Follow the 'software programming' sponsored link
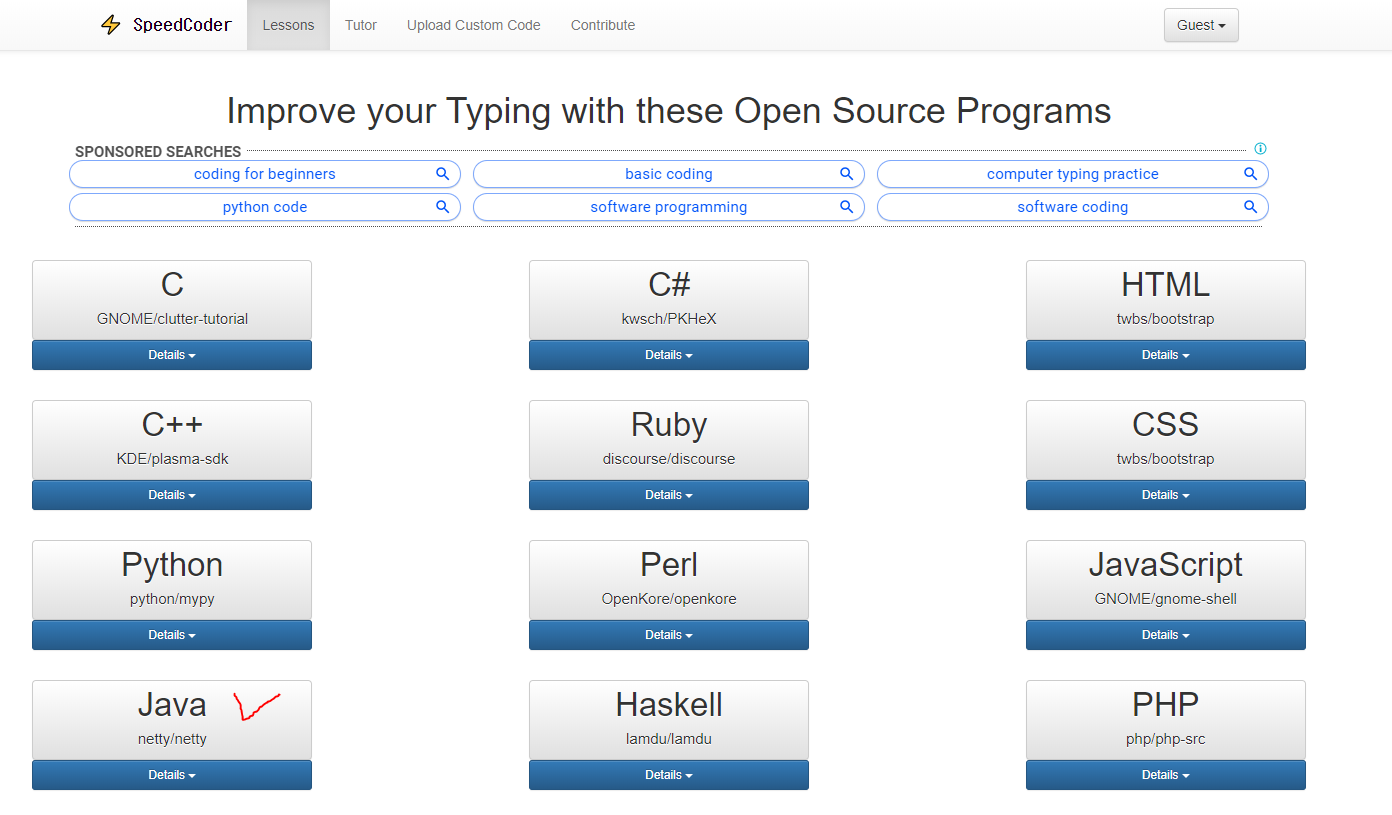 [669, 207]
